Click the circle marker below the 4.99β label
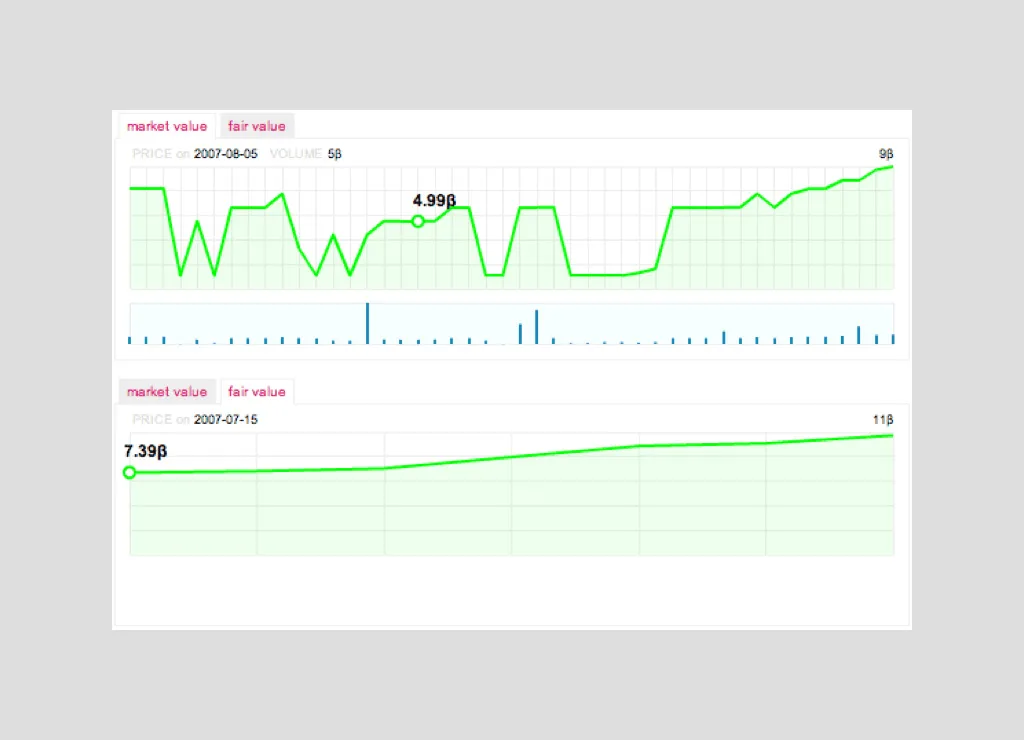The width and height of the screenshot is (1024, 740). pos(418,221)
